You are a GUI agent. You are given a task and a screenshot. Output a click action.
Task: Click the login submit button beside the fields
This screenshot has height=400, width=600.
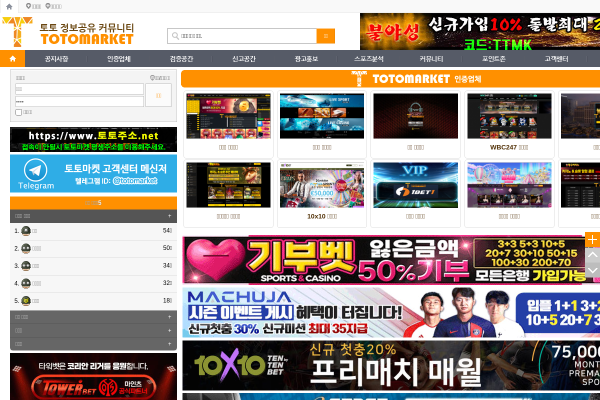click(158, 95)
